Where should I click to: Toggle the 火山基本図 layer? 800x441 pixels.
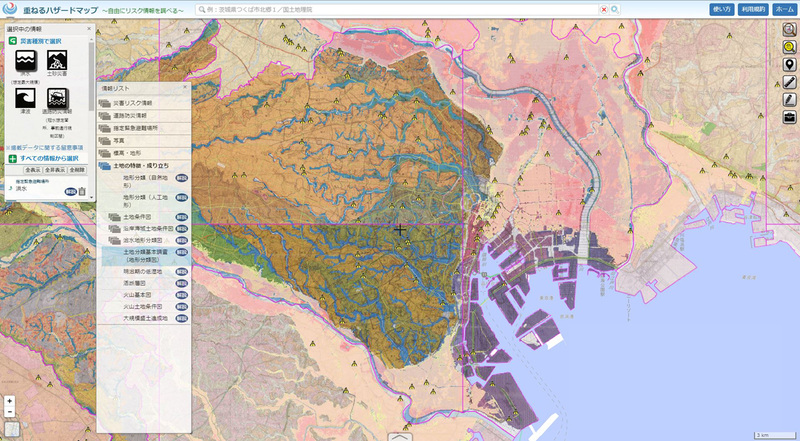click(x=137, y=295)
